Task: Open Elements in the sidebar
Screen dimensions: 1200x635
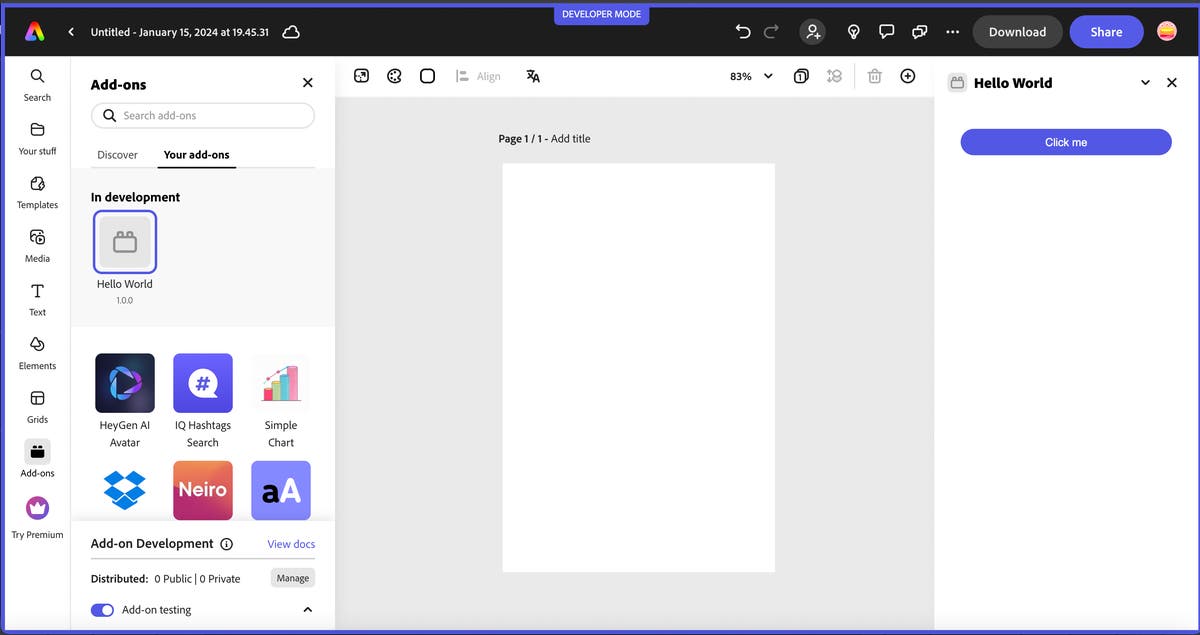Action: click(37, 354)
